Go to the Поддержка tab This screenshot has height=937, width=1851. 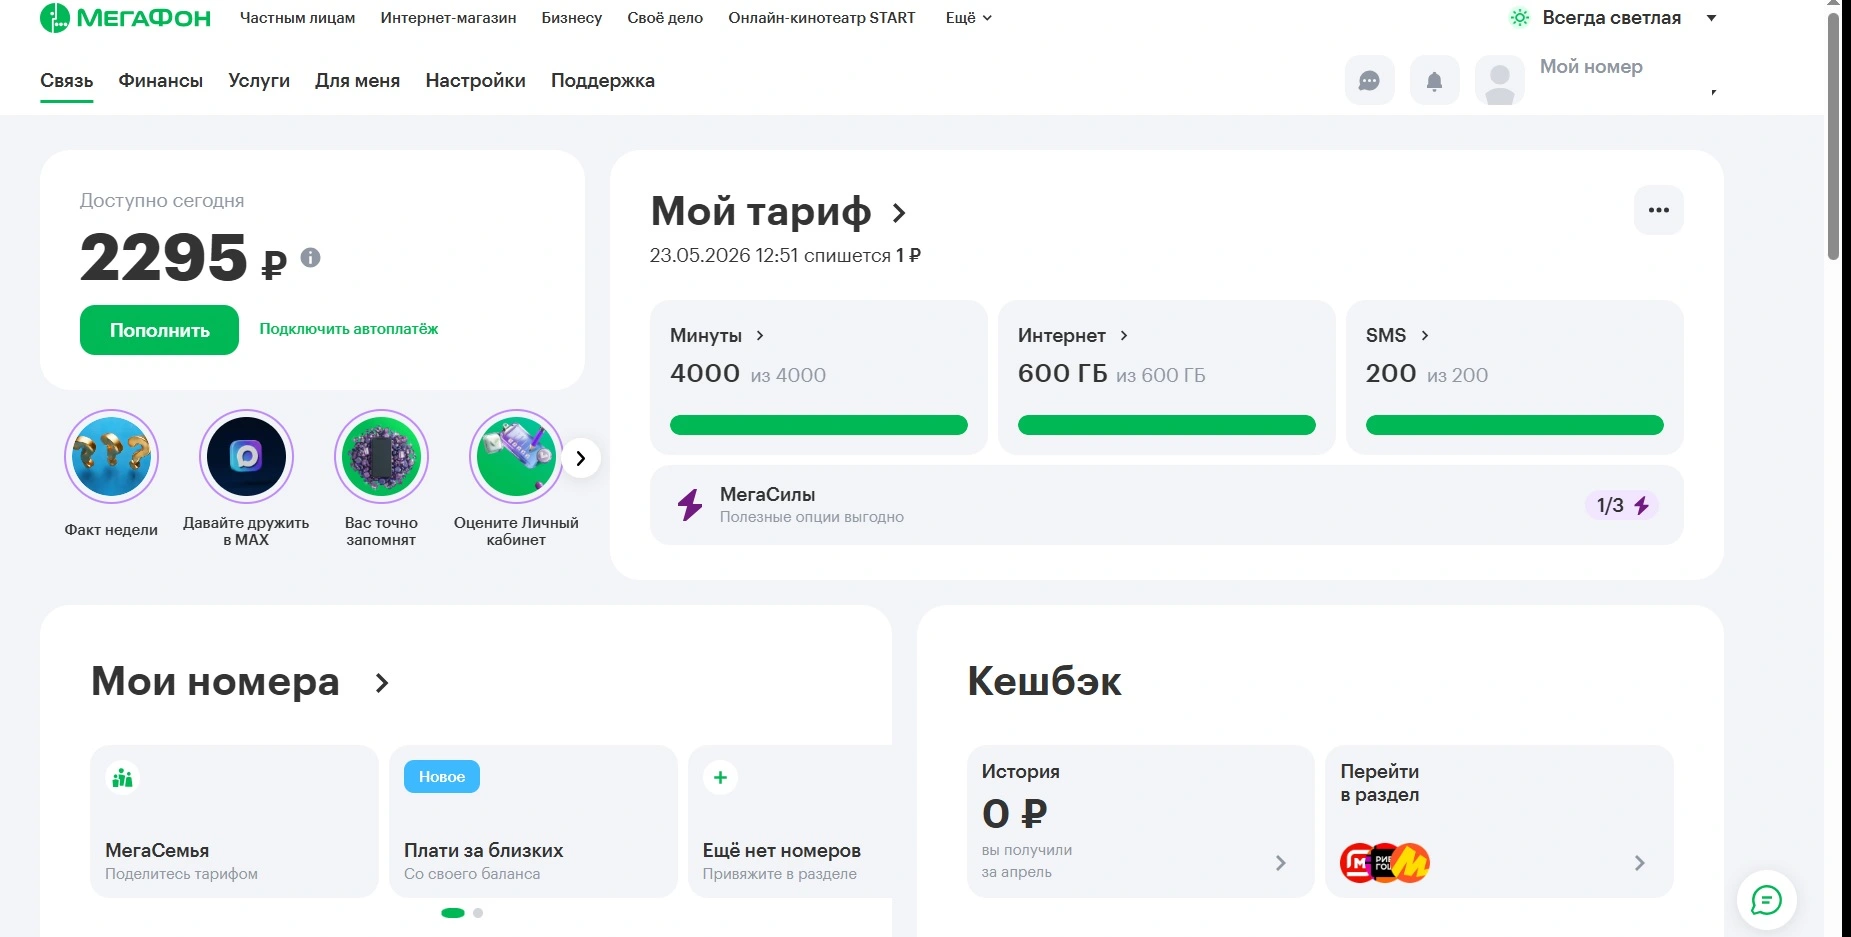point(603,81)
